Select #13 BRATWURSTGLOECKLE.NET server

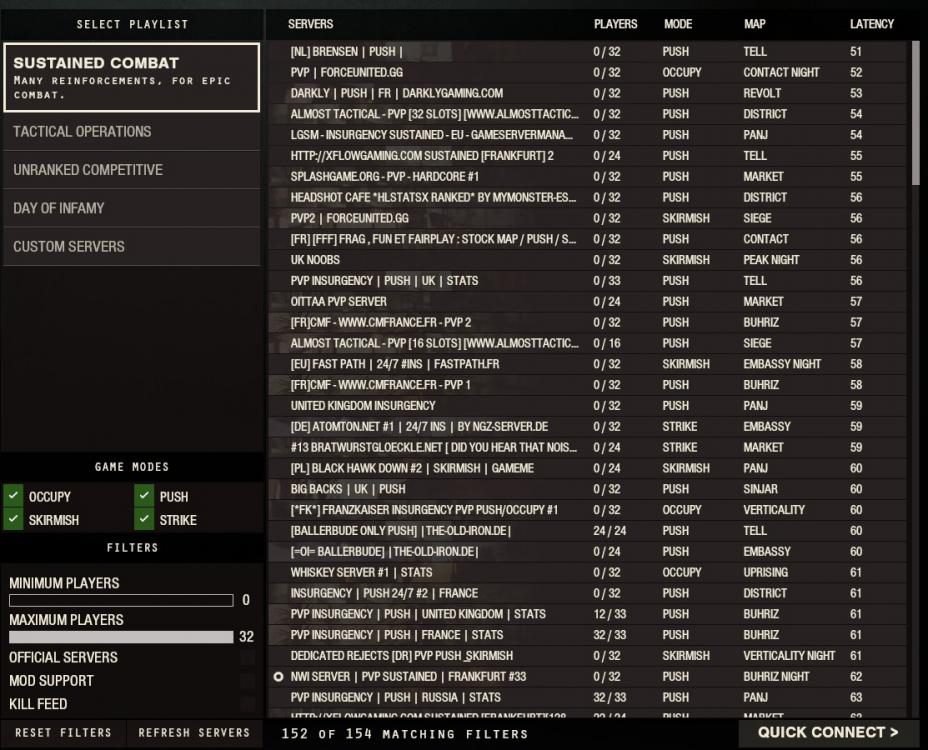[588, 448]
